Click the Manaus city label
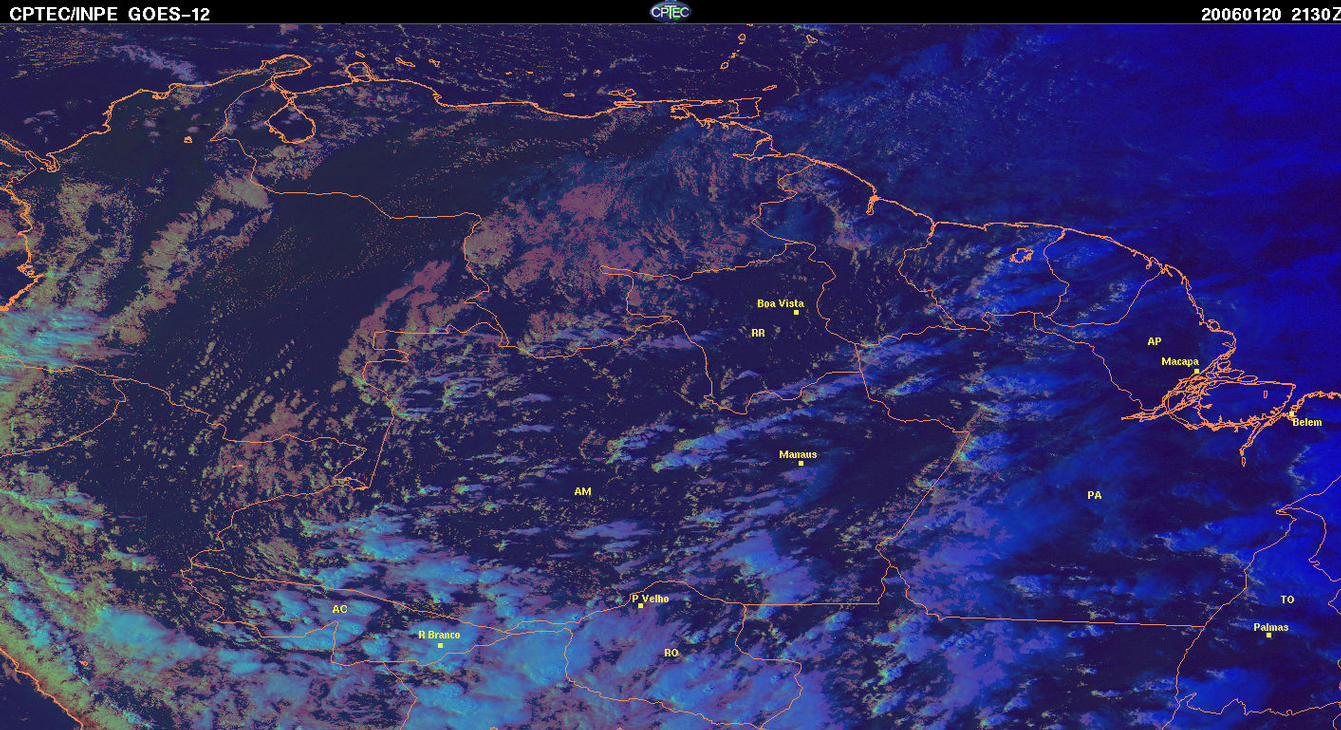1341x730 pixels. click(798, 454)
